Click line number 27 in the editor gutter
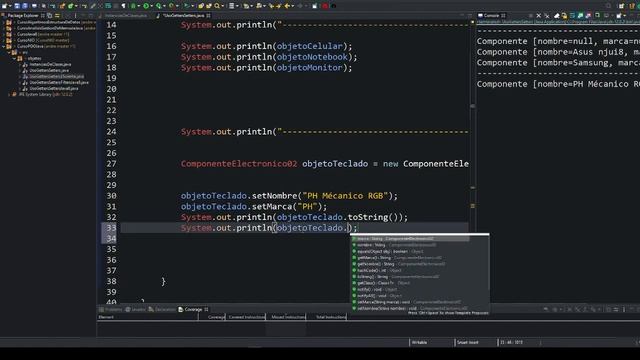Viewport: 640px width, 360px height. coord(111,164)
